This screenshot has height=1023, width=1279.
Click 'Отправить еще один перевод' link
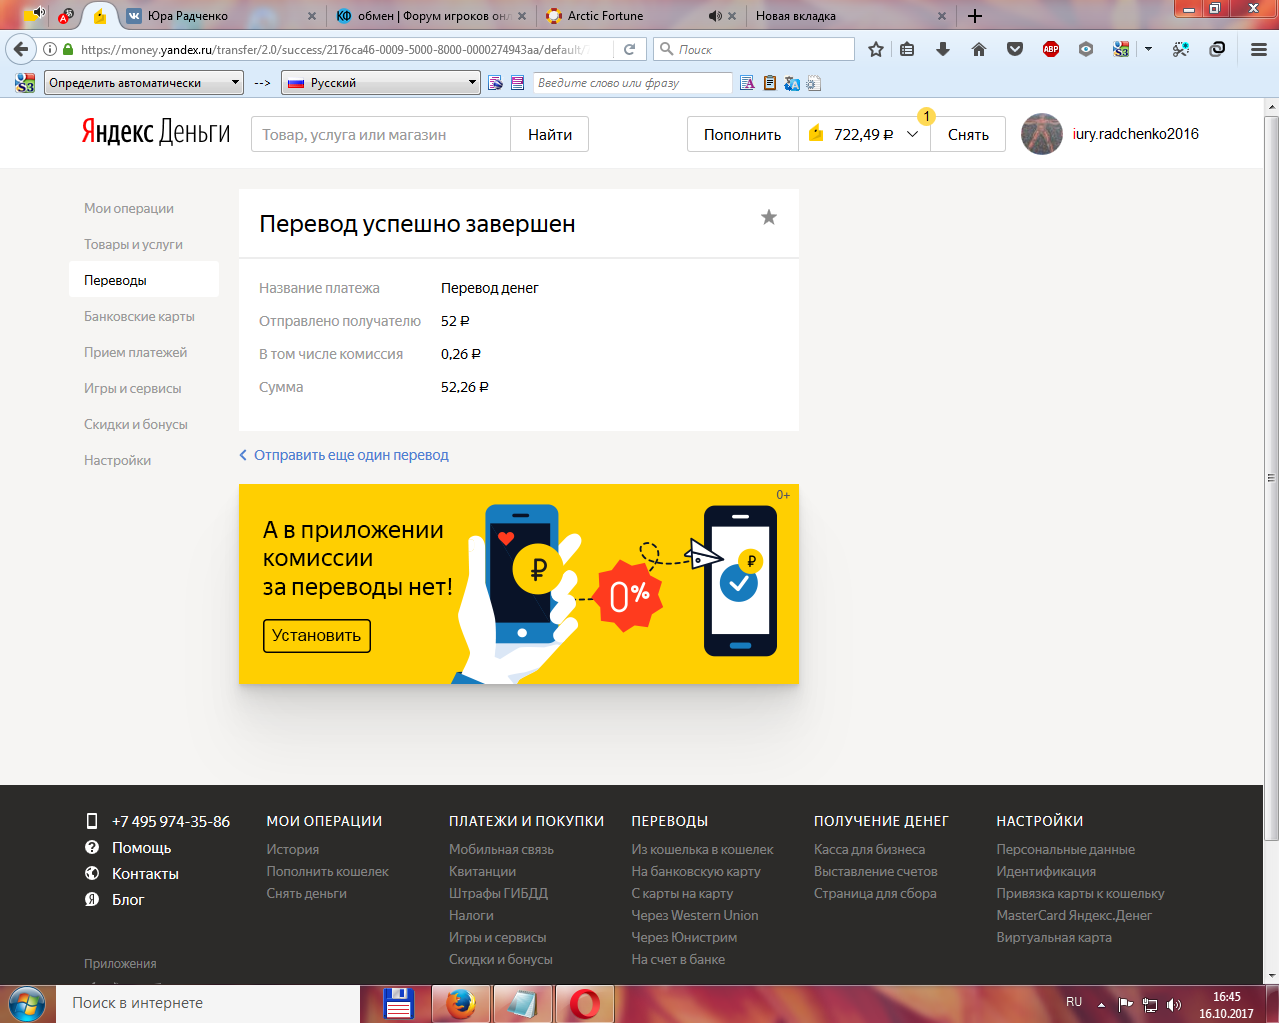point(350,455)
